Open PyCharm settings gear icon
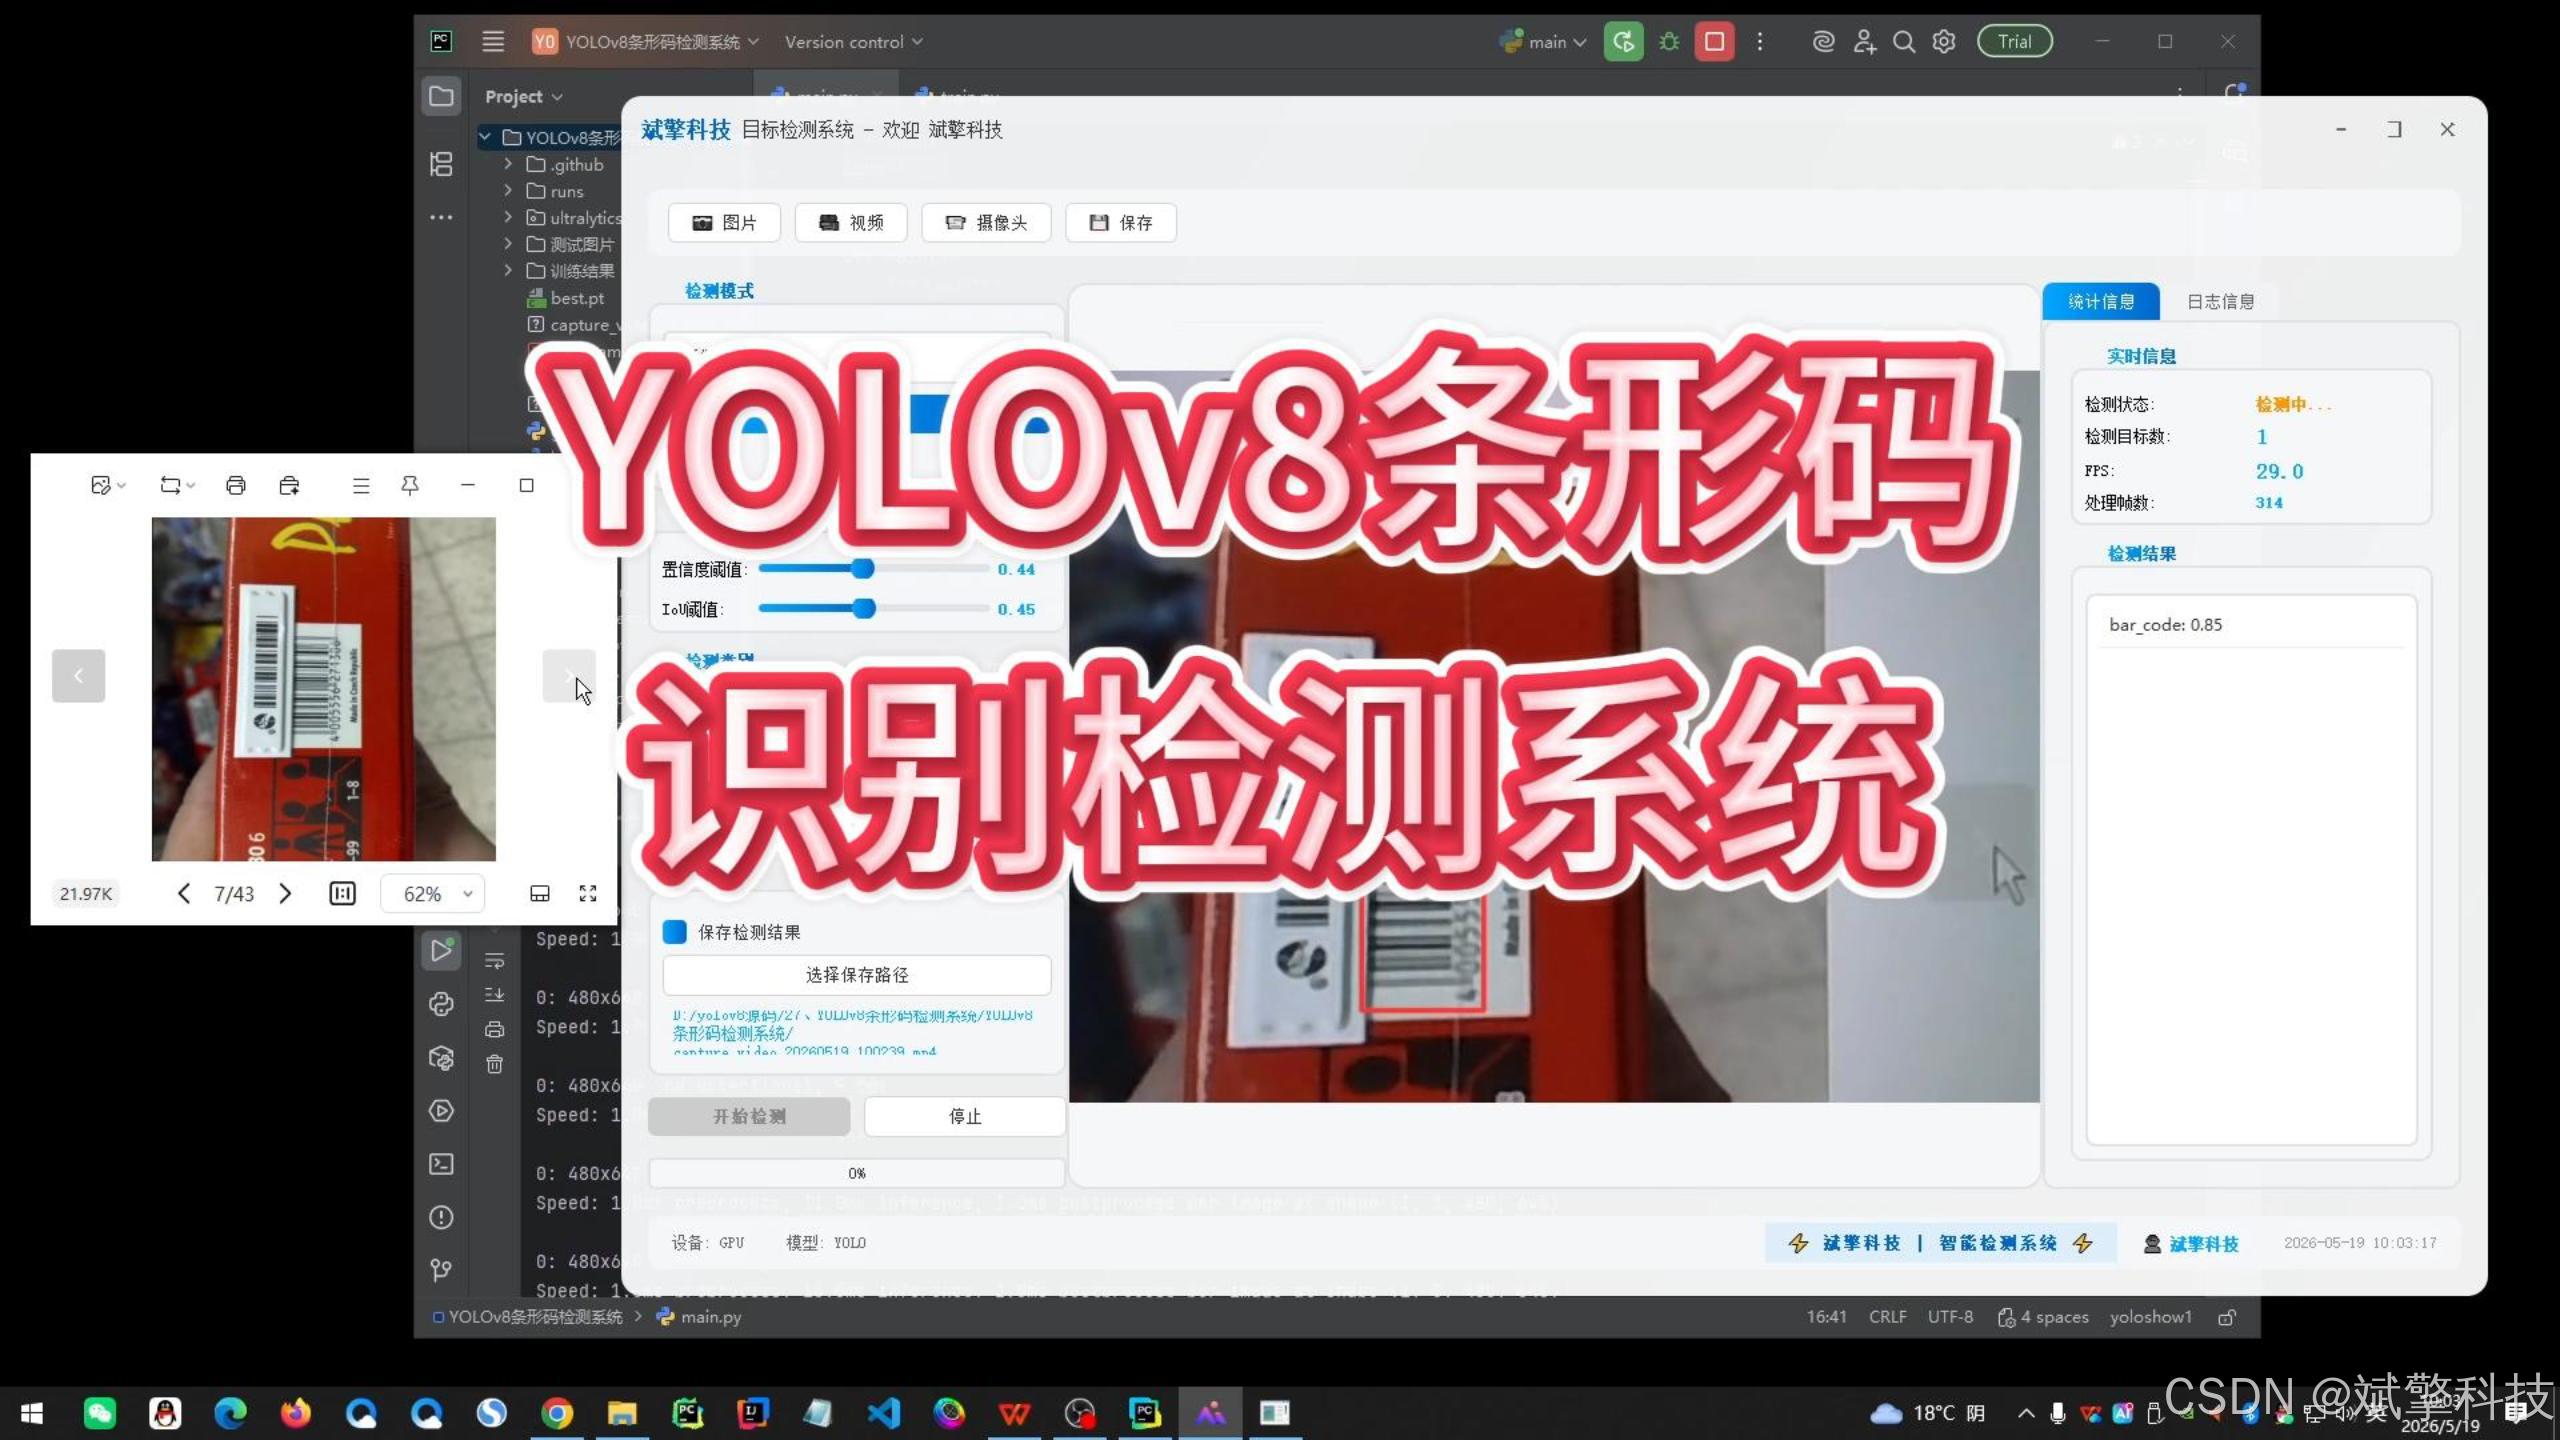The height and width of the screenshot is (1440, 2560). pos(1944,41)
